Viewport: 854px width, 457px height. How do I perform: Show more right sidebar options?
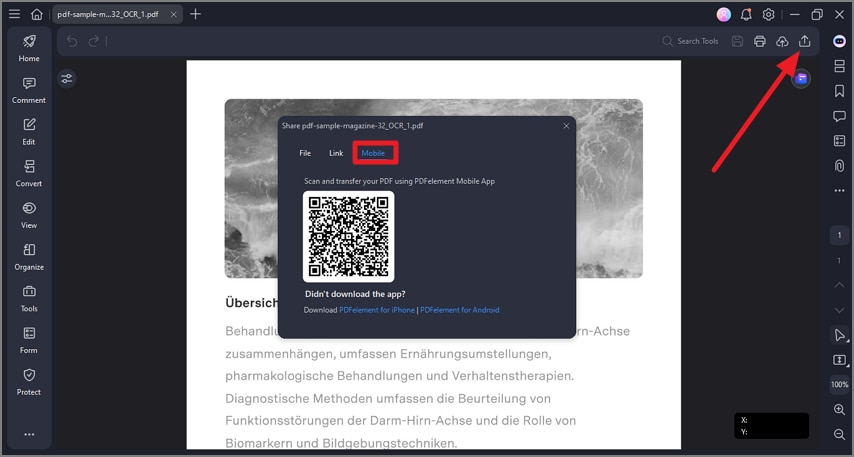click(x=839, y=191)
